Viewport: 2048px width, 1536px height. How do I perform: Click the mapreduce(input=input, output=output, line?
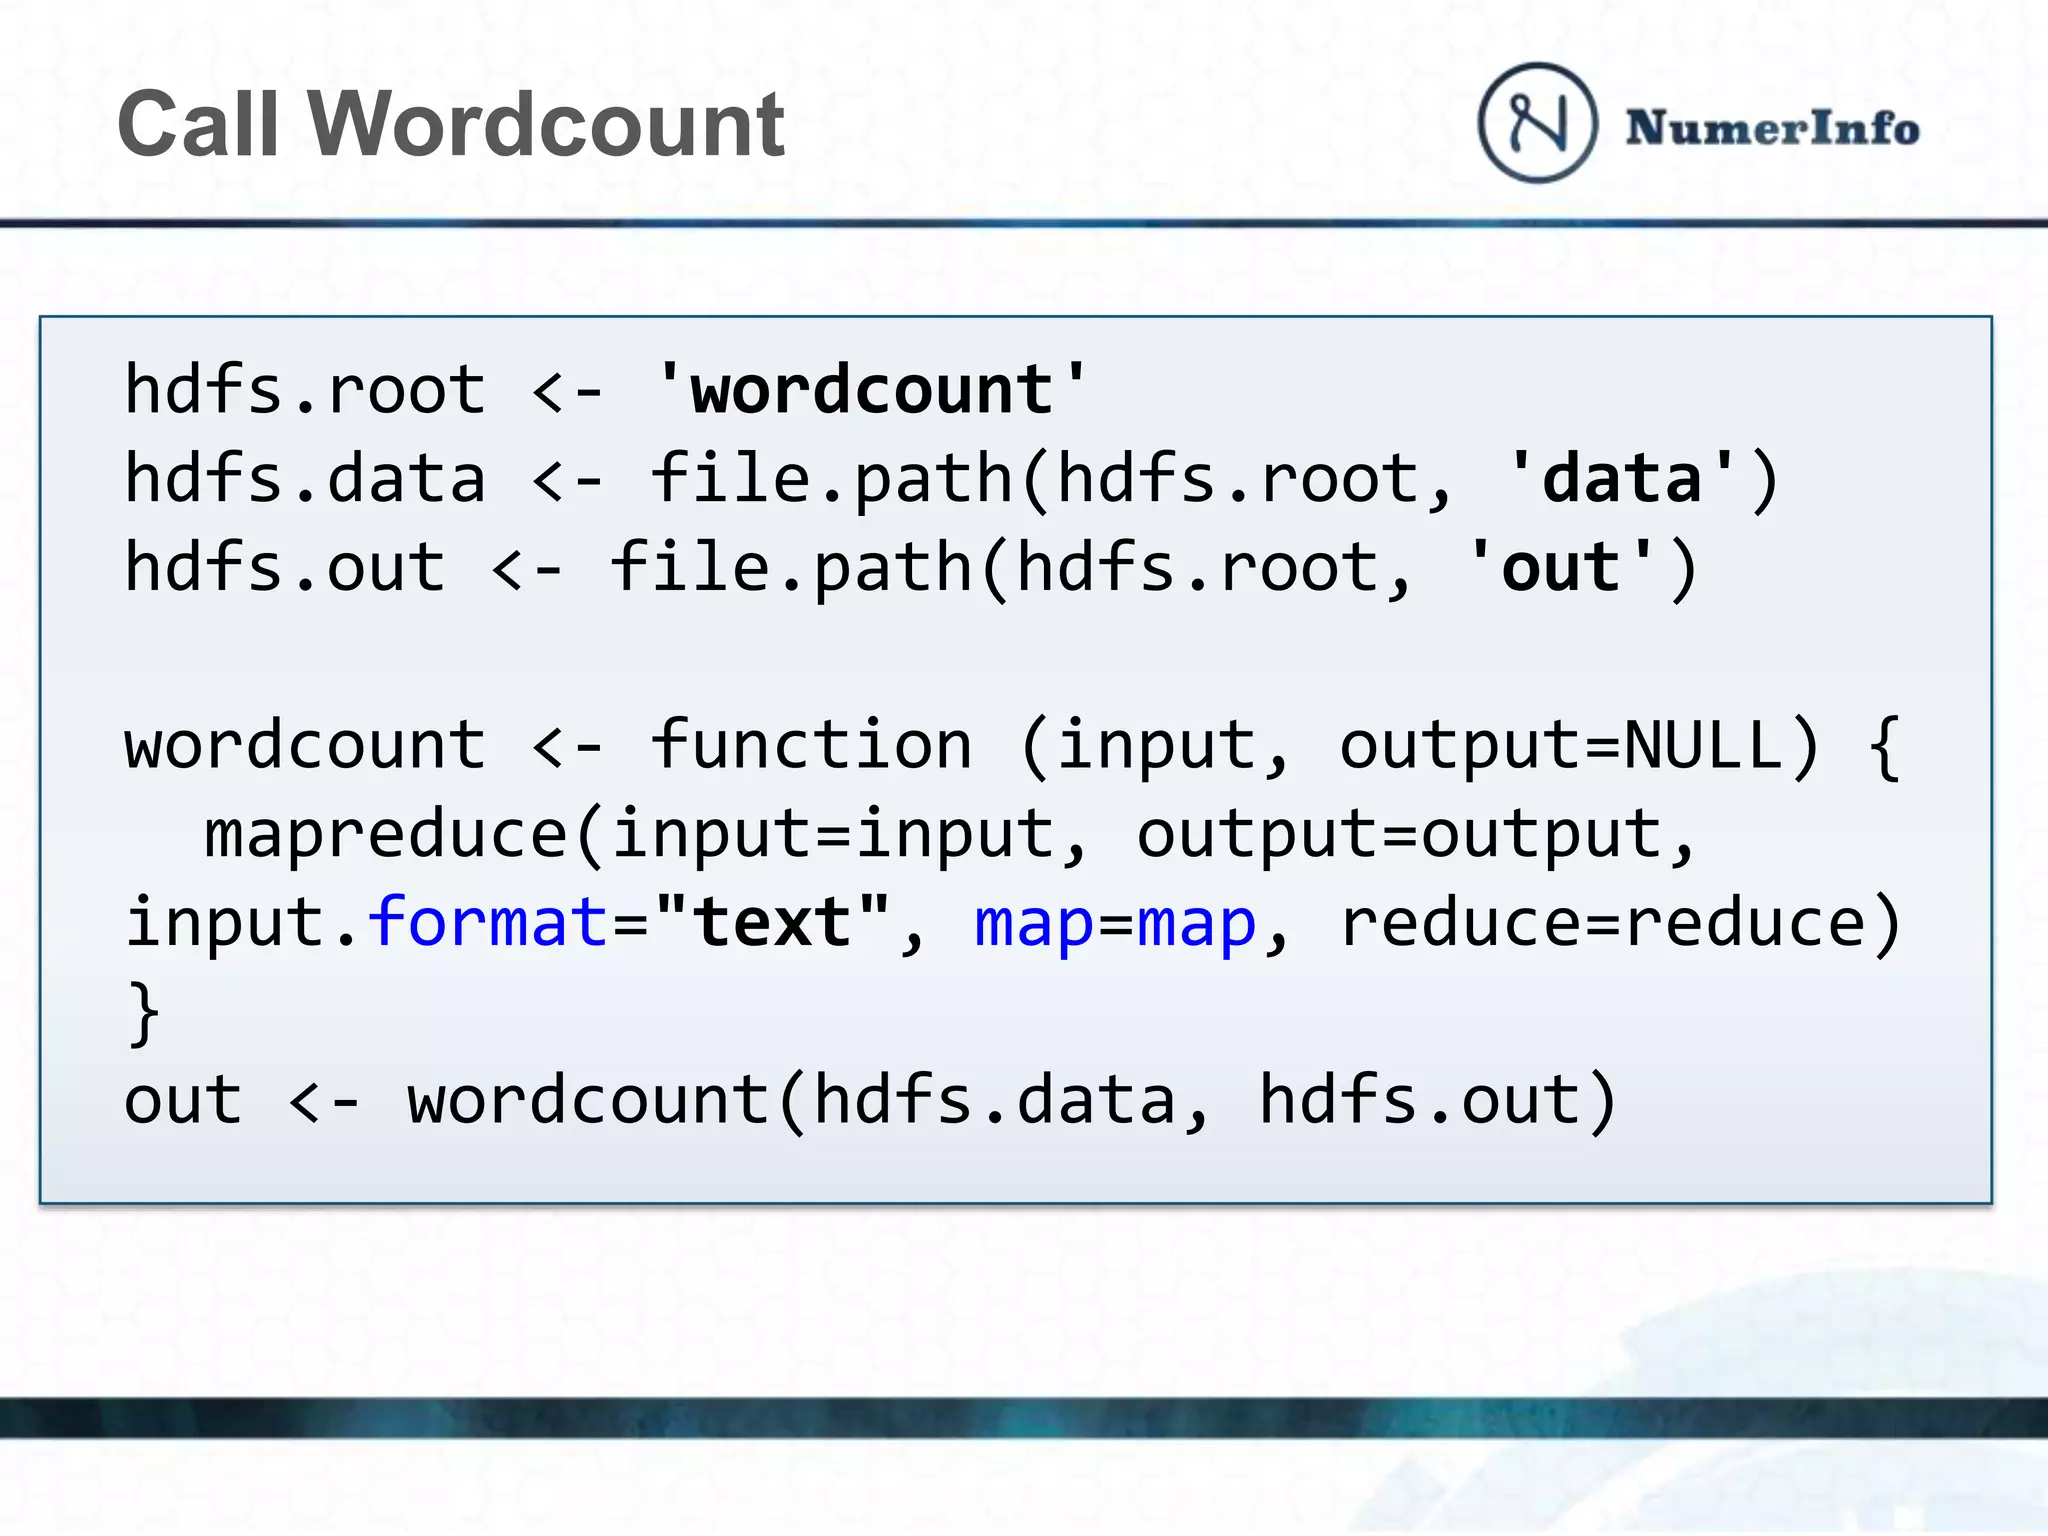949,835
